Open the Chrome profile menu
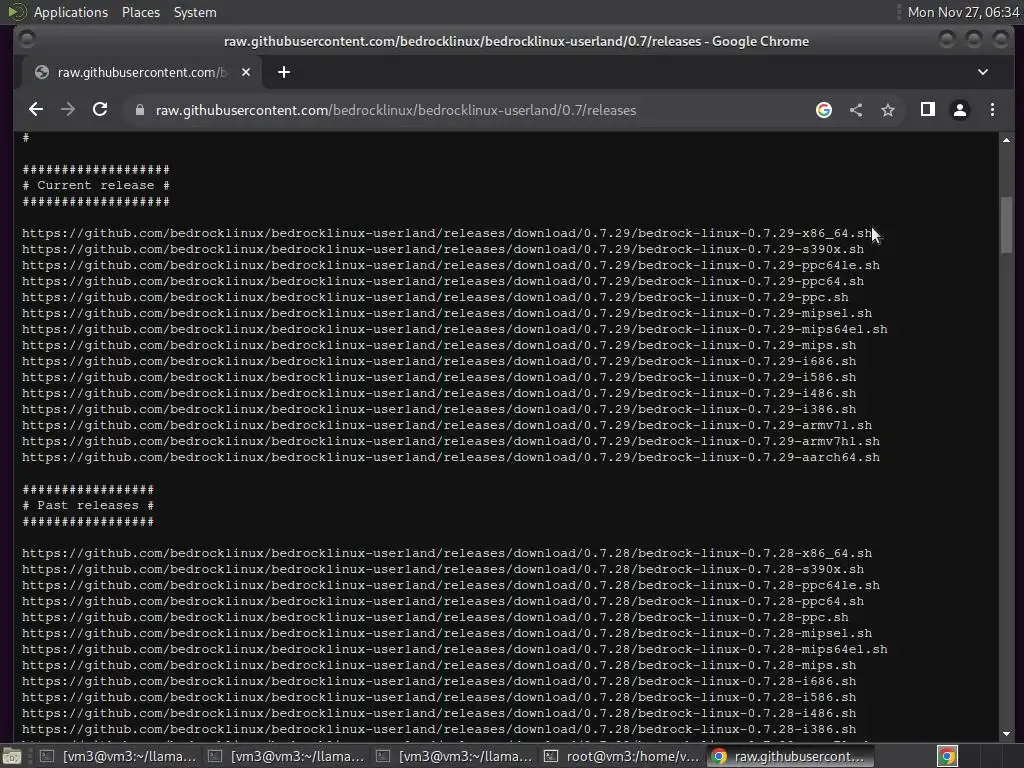This screenshot has width=1024, height=768. pyautogui.click(x=959, y=110)
